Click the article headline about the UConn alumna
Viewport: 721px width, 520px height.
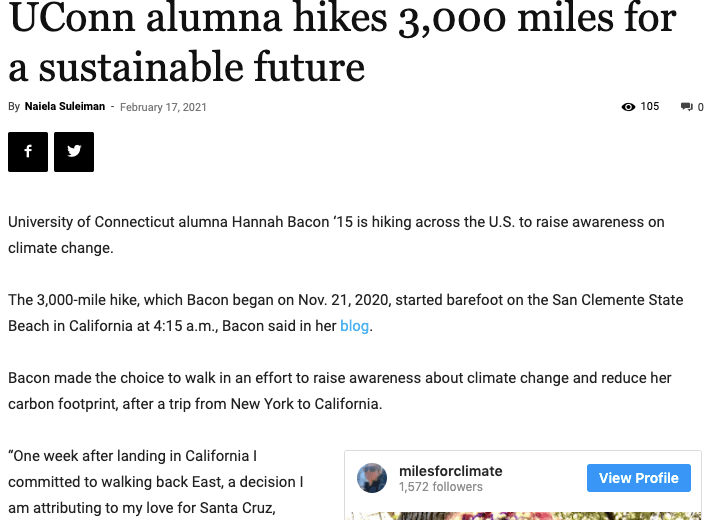pos(342,42)
